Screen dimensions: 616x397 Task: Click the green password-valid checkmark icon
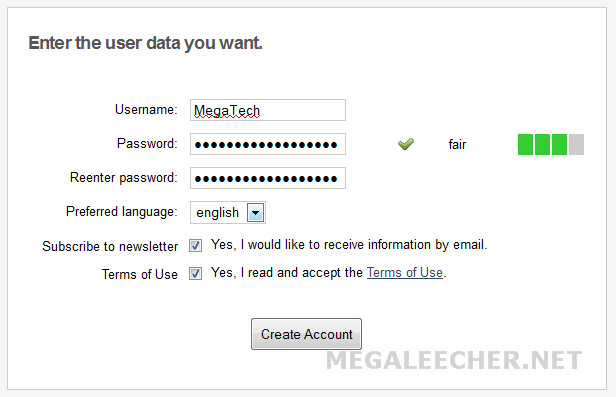[406, 144]
